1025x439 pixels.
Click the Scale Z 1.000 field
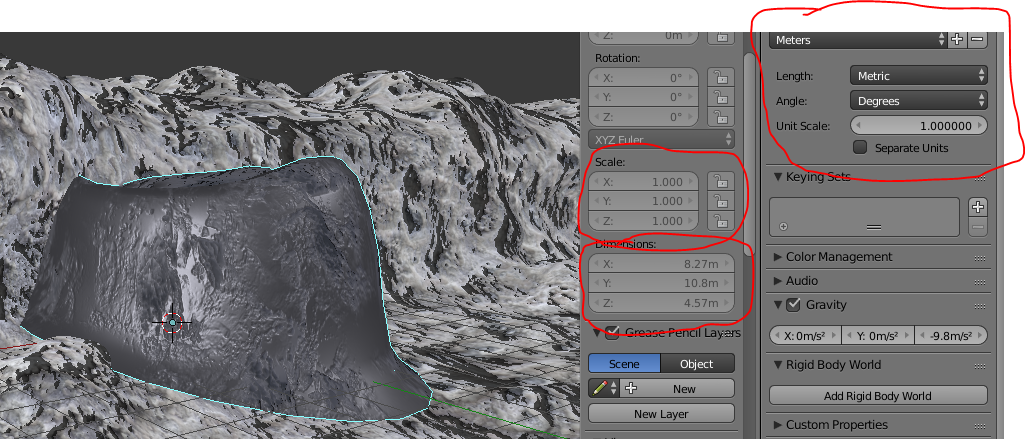click(x=644, y=221)
